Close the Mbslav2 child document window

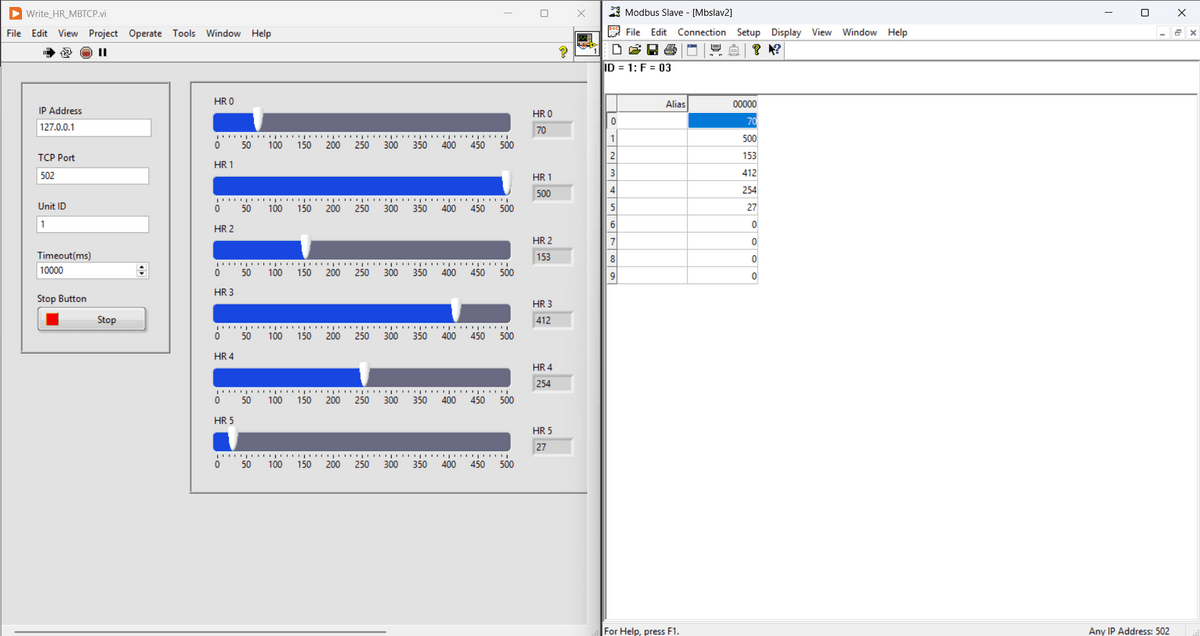coord(1192,33)
